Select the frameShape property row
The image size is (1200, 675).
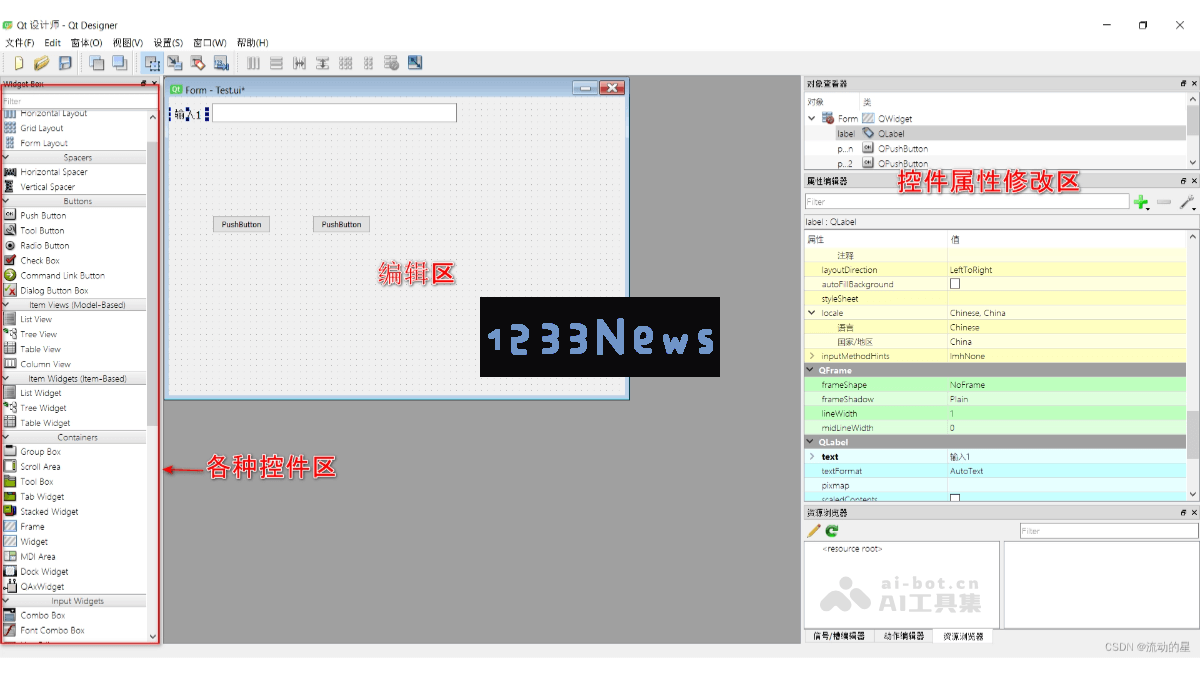tap(995, 385)
